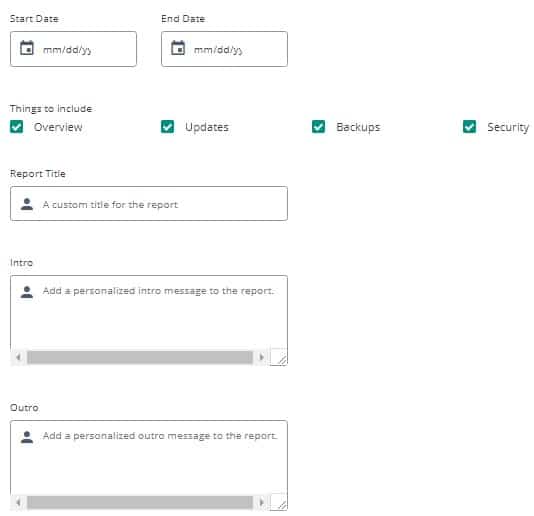Click the Updates label text

[207, 127]
